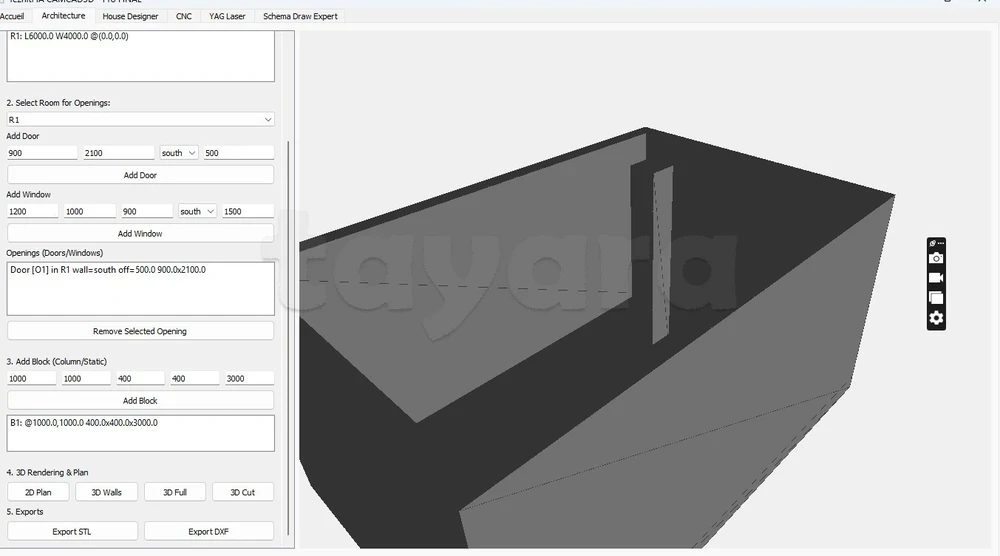Open the CNC tab
The image size is (1000, 556).
coord(183,16)
